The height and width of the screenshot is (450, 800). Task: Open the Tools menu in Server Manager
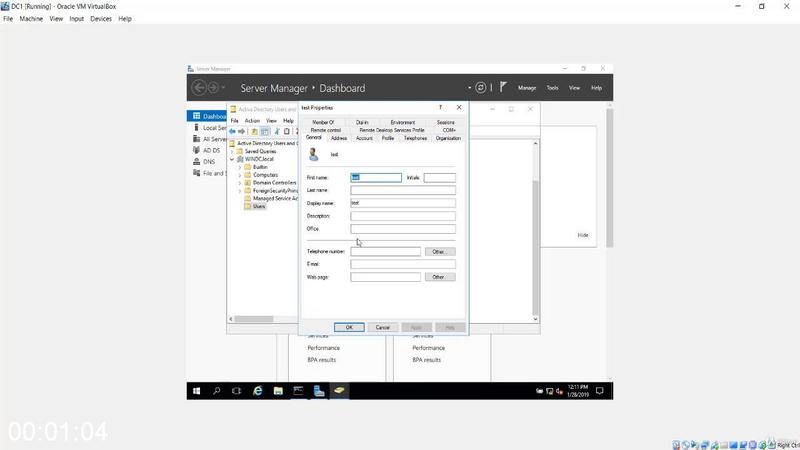(x=553, y=88)
